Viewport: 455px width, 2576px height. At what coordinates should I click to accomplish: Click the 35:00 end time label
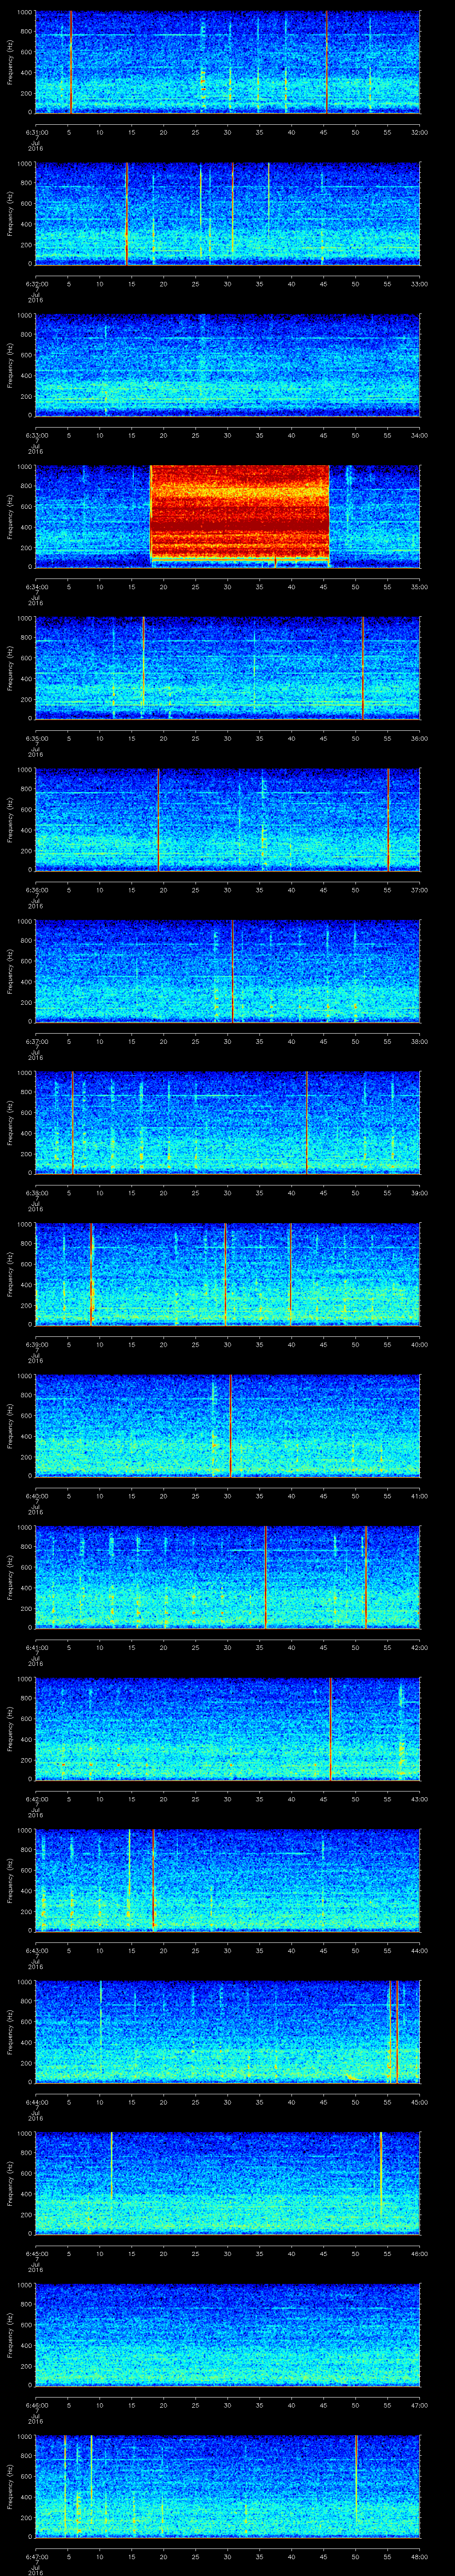tap(419, 586)
